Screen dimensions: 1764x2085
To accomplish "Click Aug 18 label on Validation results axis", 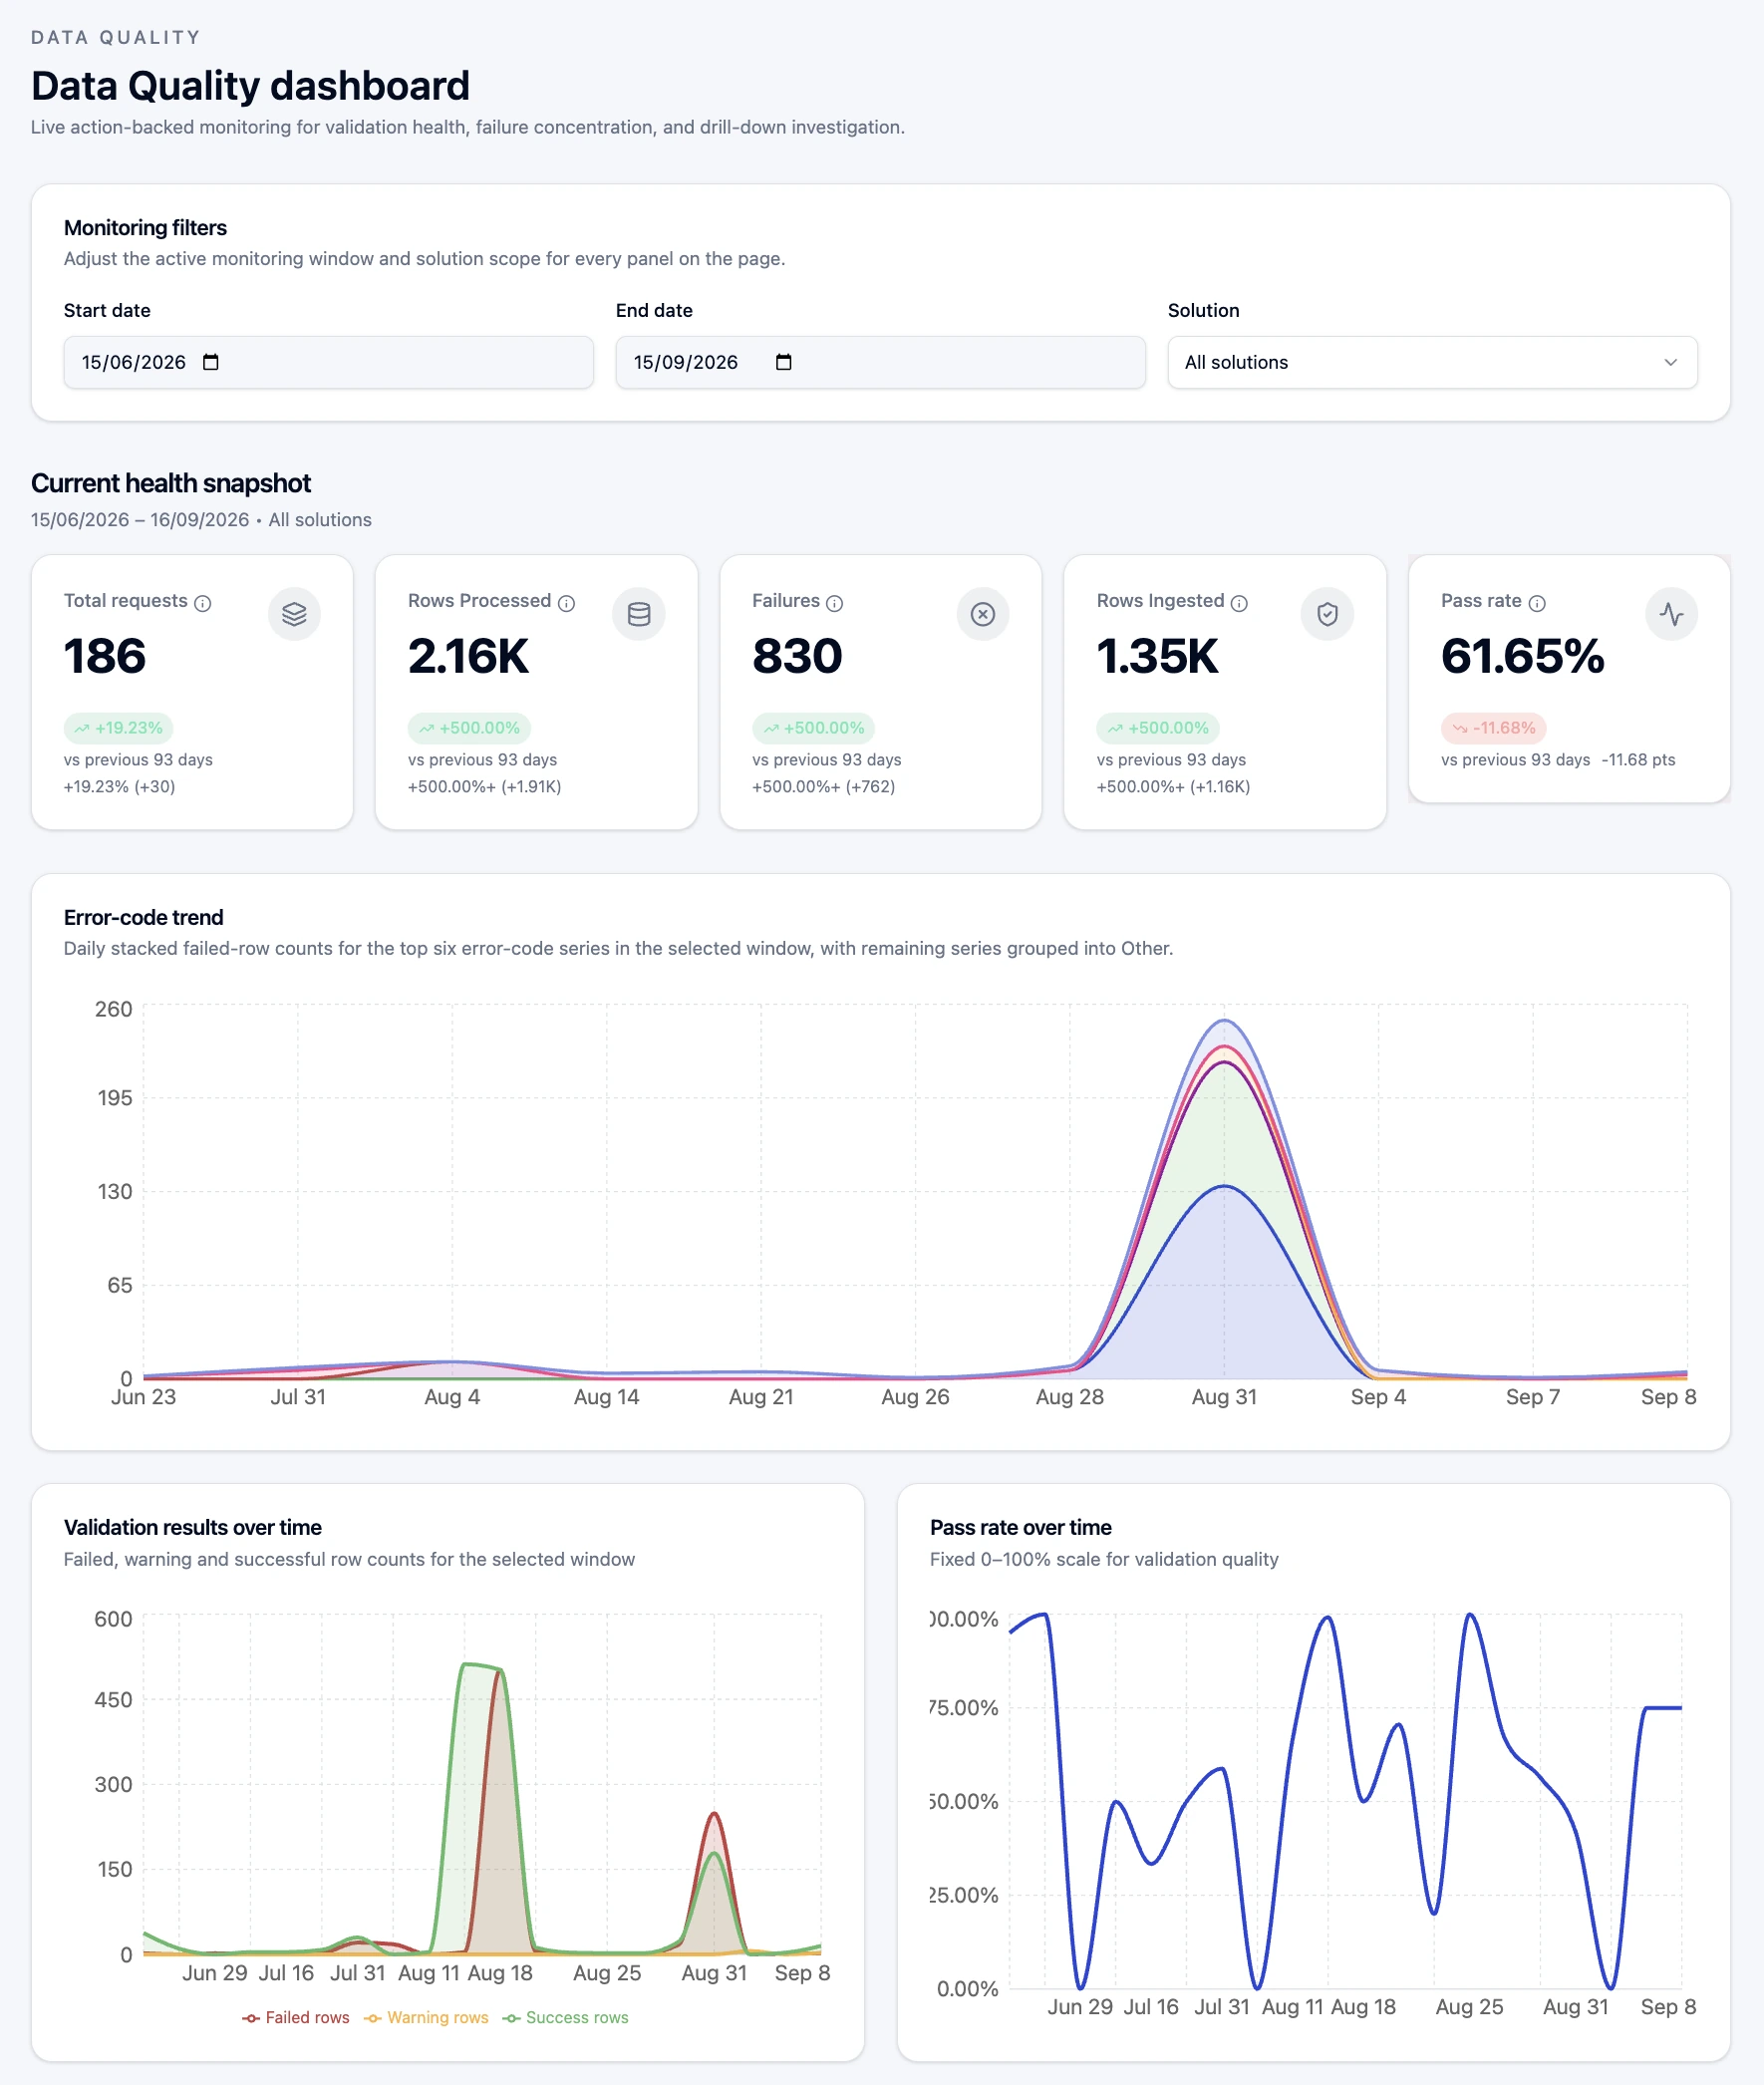I will pos(500,1973).
